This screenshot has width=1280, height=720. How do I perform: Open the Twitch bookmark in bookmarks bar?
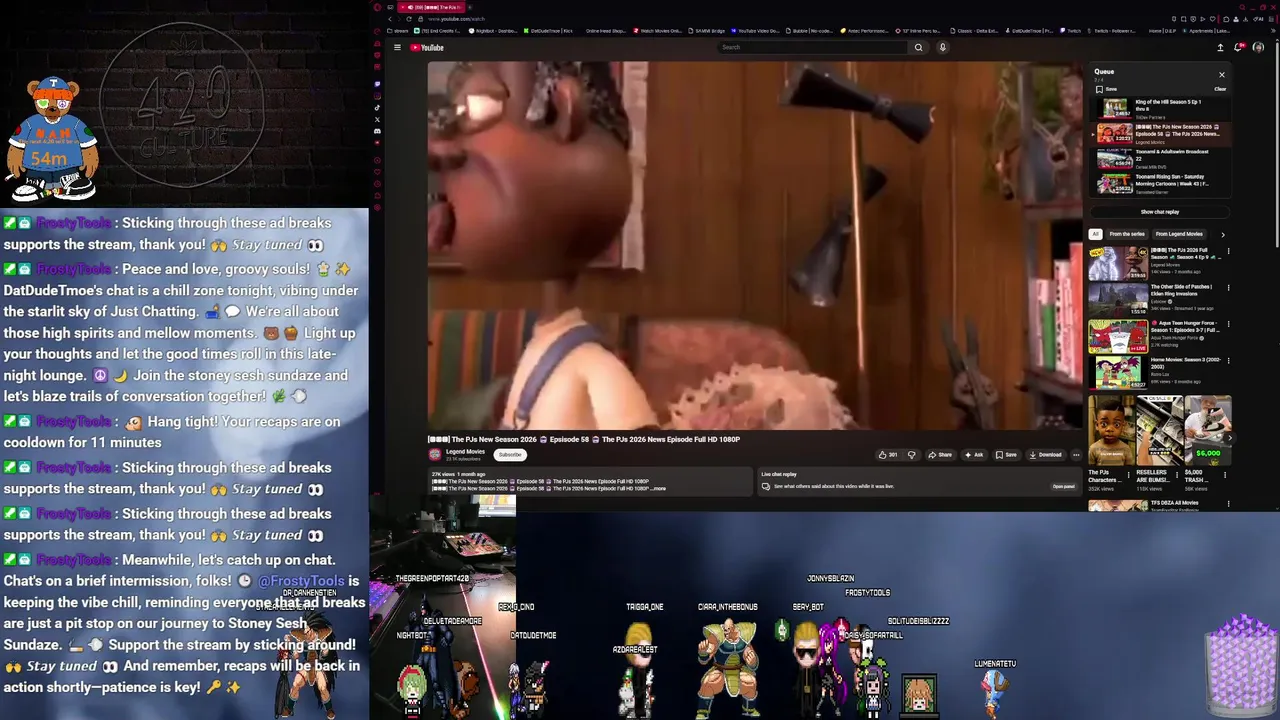point(1070,31)
